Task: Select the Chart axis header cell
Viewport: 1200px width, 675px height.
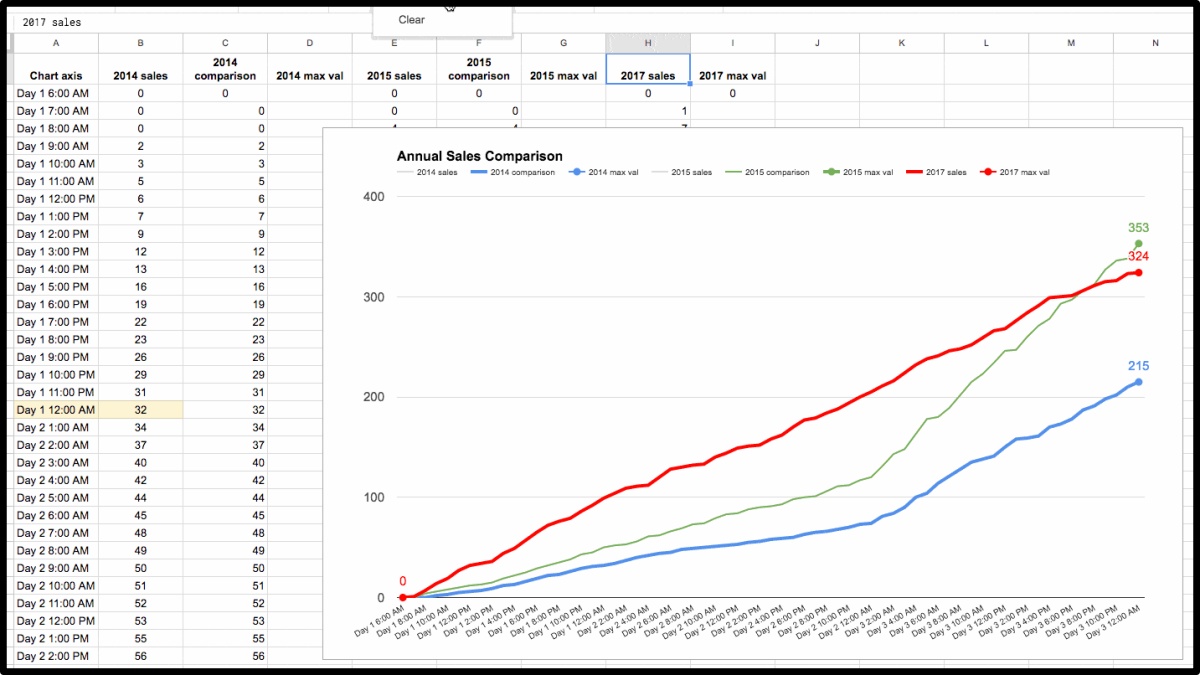Action: click(x=56, y=75)
